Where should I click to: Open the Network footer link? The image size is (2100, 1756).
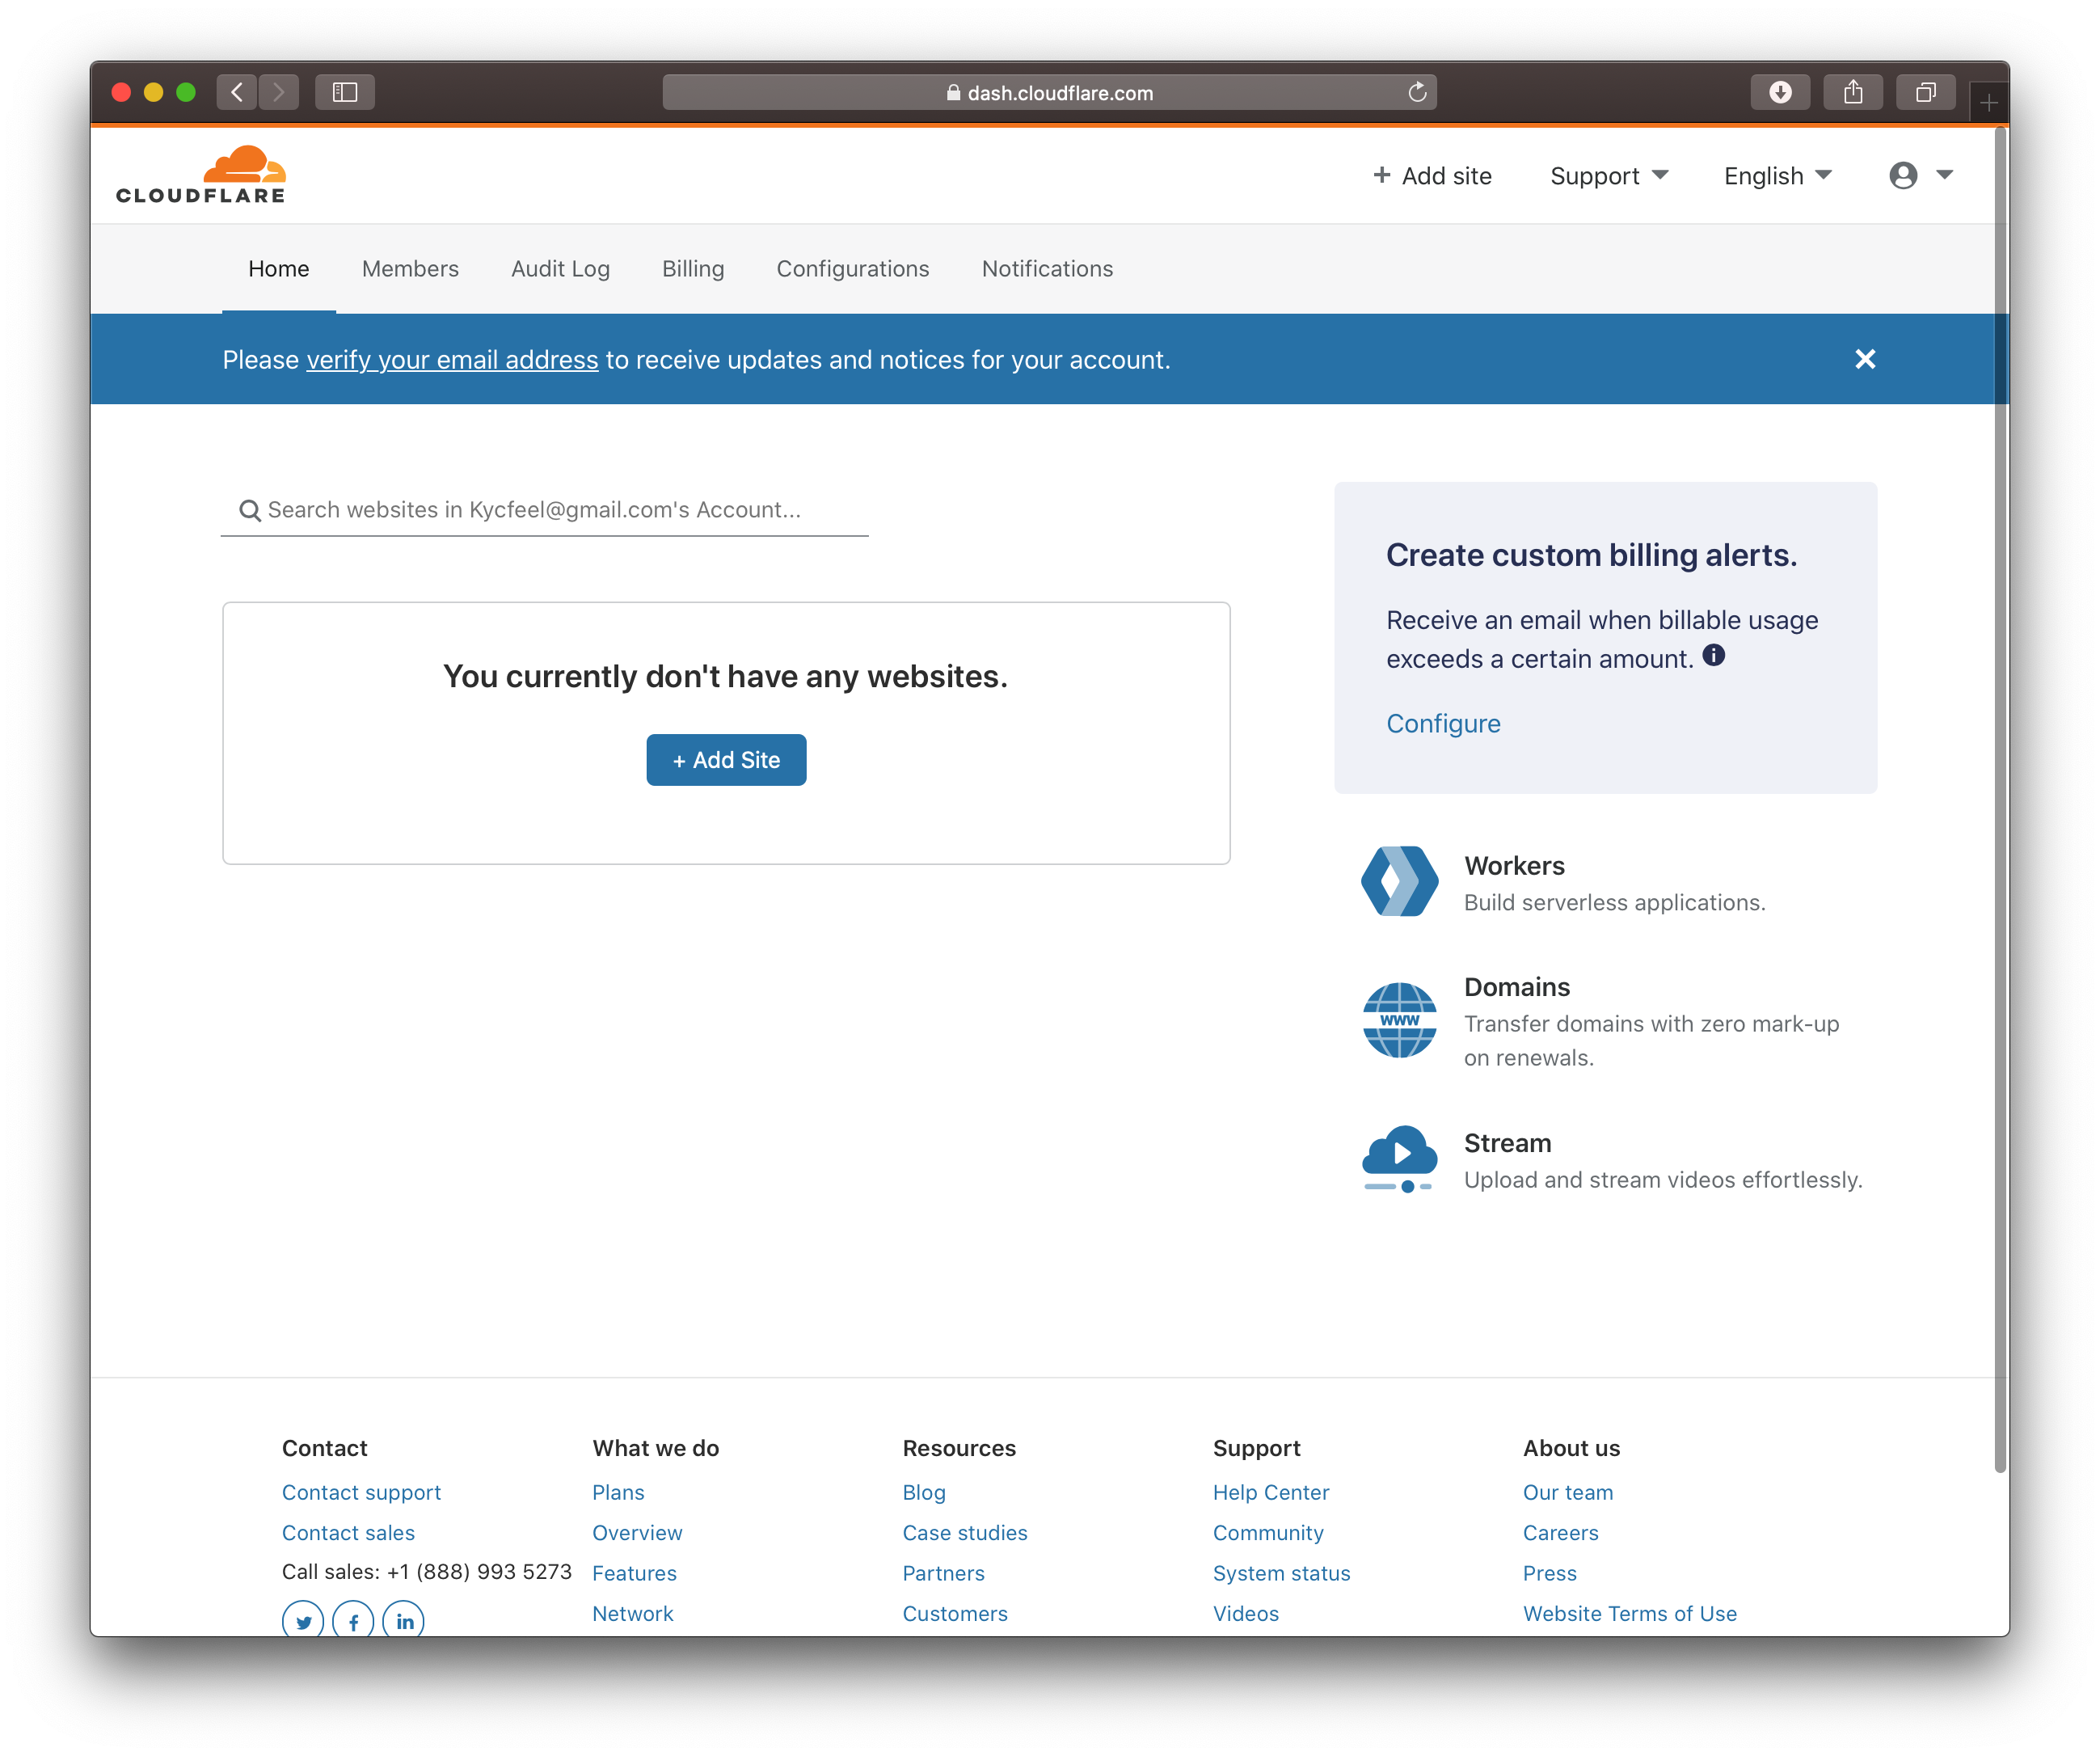click(x=632, y=1613)
